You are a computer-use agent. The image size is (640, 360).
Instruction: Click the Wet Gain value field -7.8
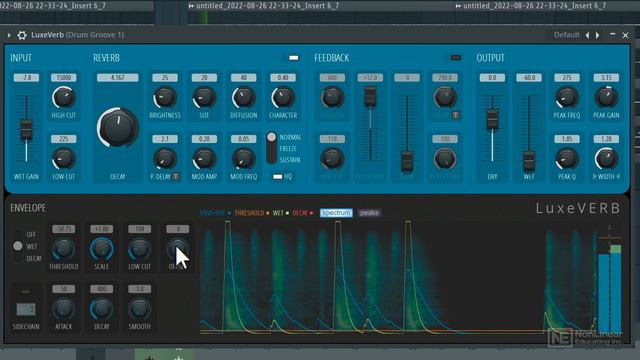pyautogui.click(x=27, y=78)
